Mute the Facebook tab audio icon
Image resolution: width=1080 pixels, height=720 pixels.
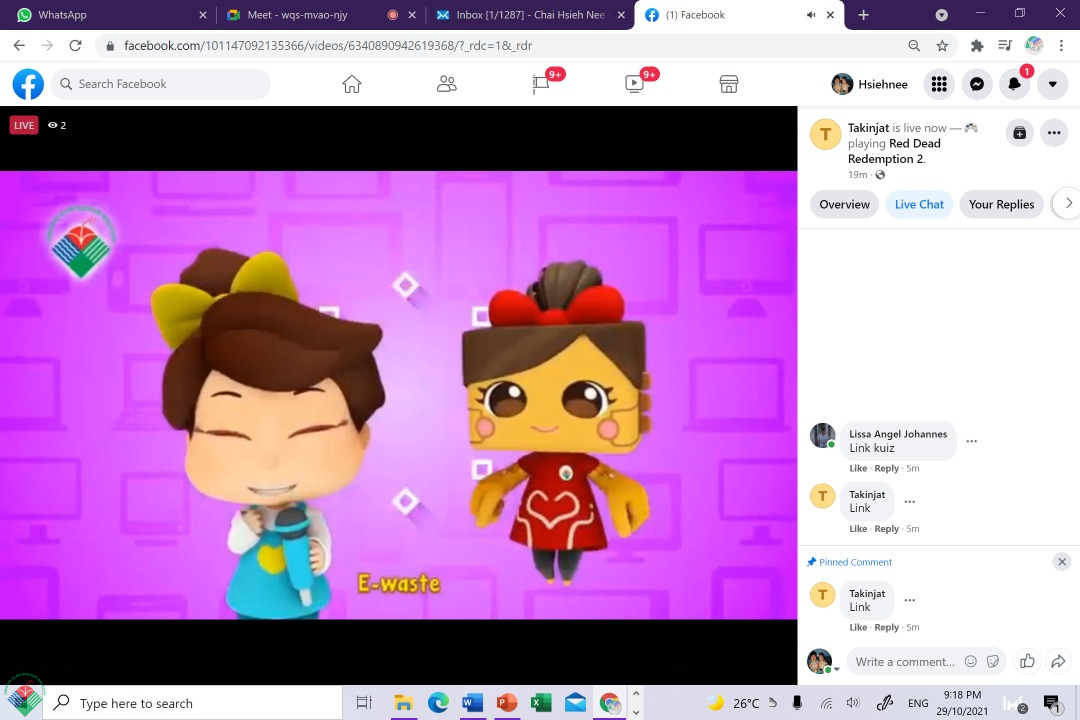click(811, 15)
